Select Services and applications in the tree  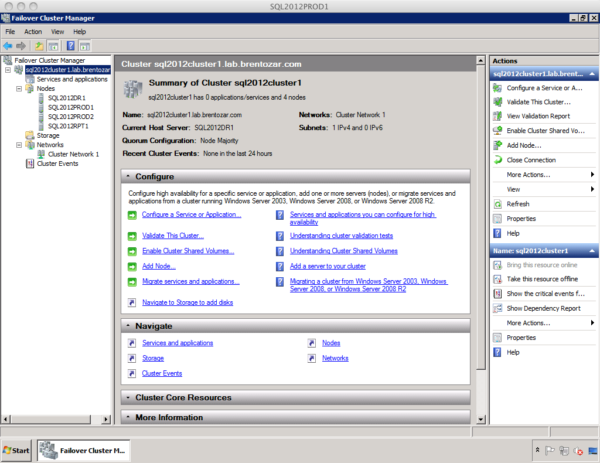click(x=72, y=79)
